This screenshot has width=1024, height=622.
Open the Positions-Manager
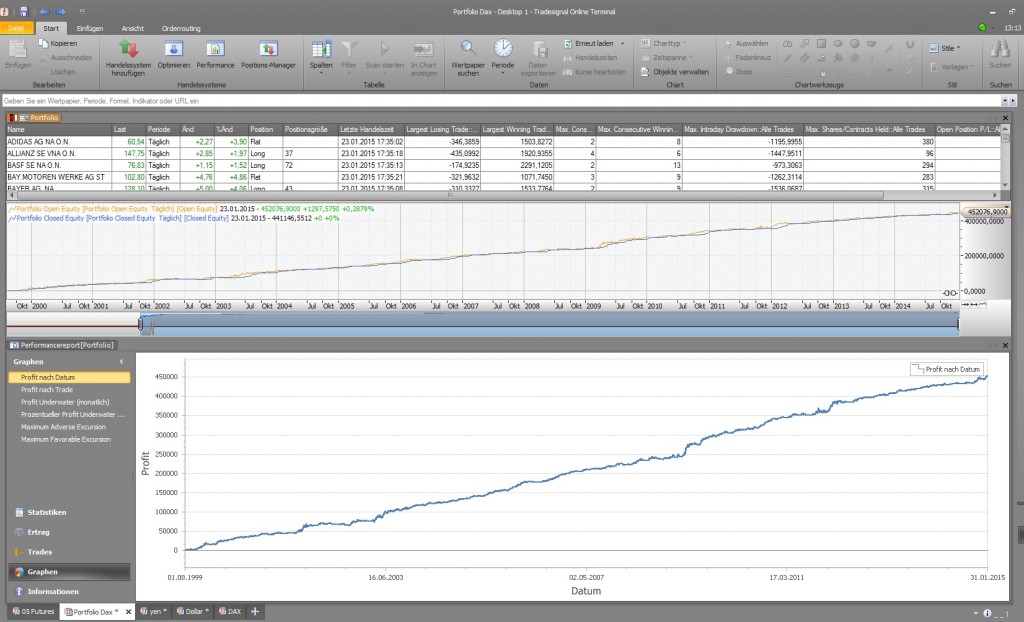[x=267, y=50]
